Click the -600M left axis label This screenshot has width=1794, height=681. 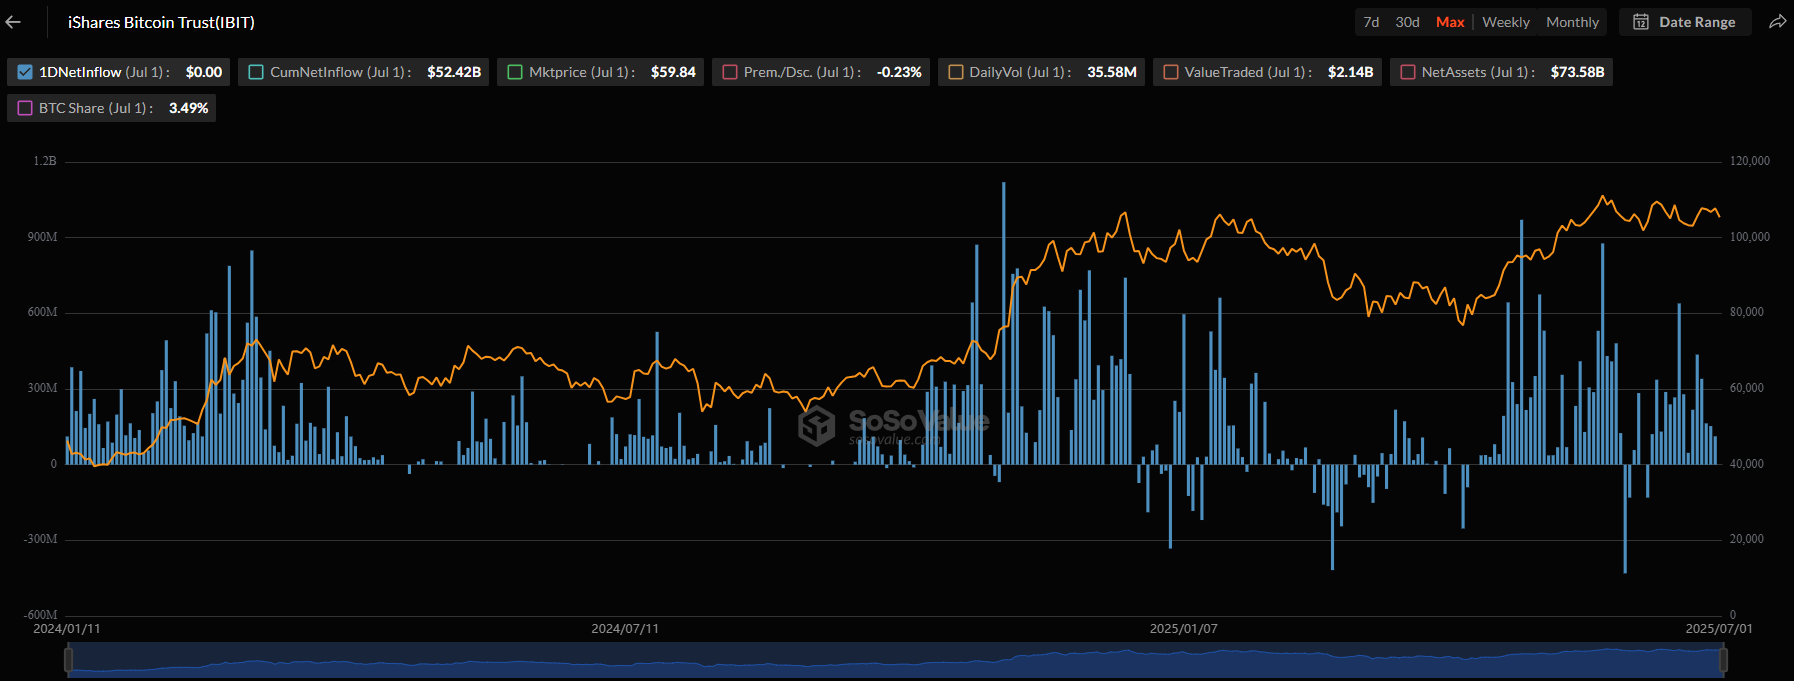click(41, 615)
